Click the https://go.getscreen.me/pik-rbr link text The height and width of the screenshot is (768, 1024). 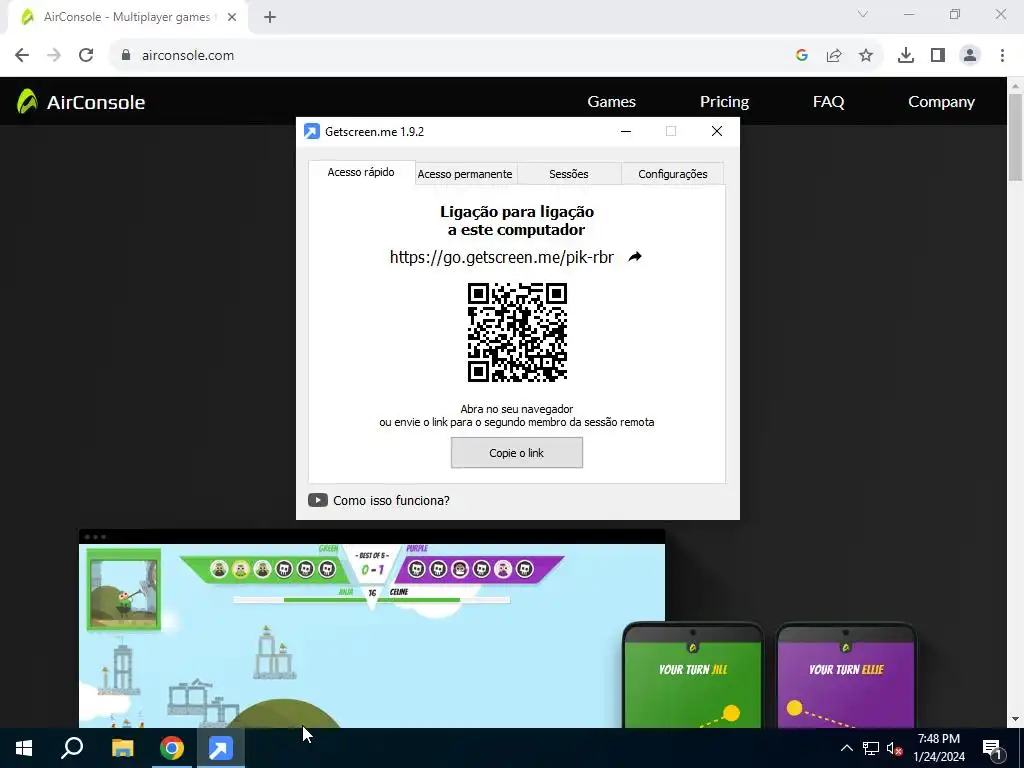(502, 257)
